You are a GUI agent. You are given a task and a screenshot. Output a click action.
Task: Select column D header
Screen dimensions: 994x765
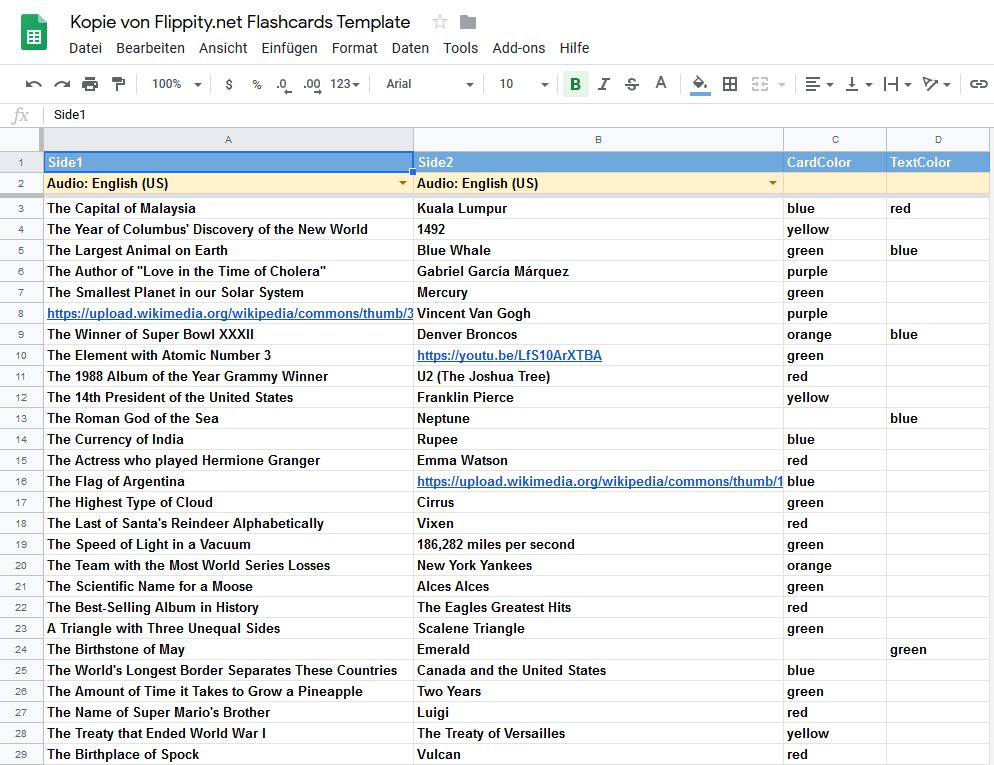click(x=938, y=139)
